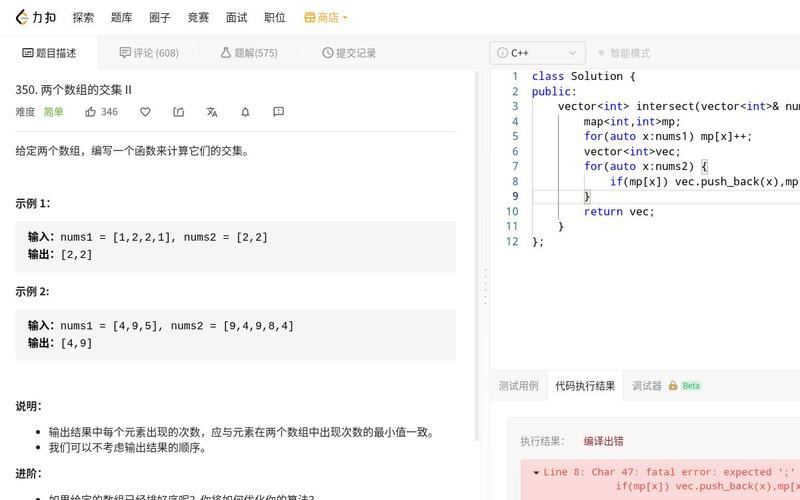Click line number 10 in editor gutter
800x500 pixels.
tap(512, 211)
